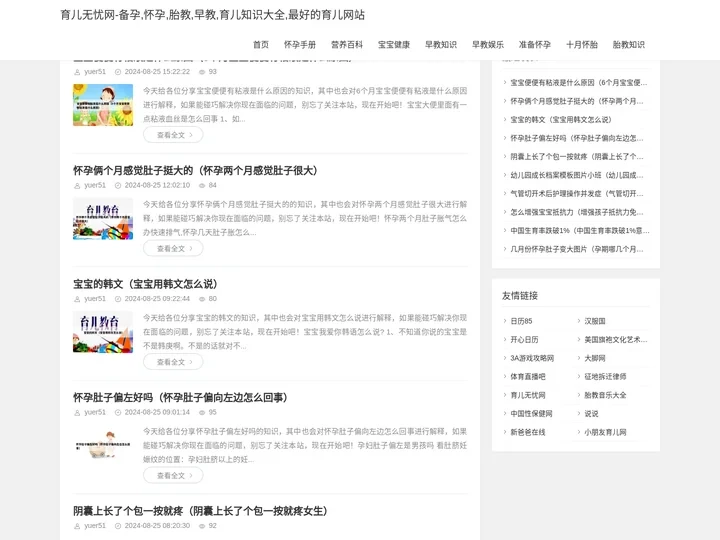Open friend link 说说
The image size is (720, 540).
(591, 413)
